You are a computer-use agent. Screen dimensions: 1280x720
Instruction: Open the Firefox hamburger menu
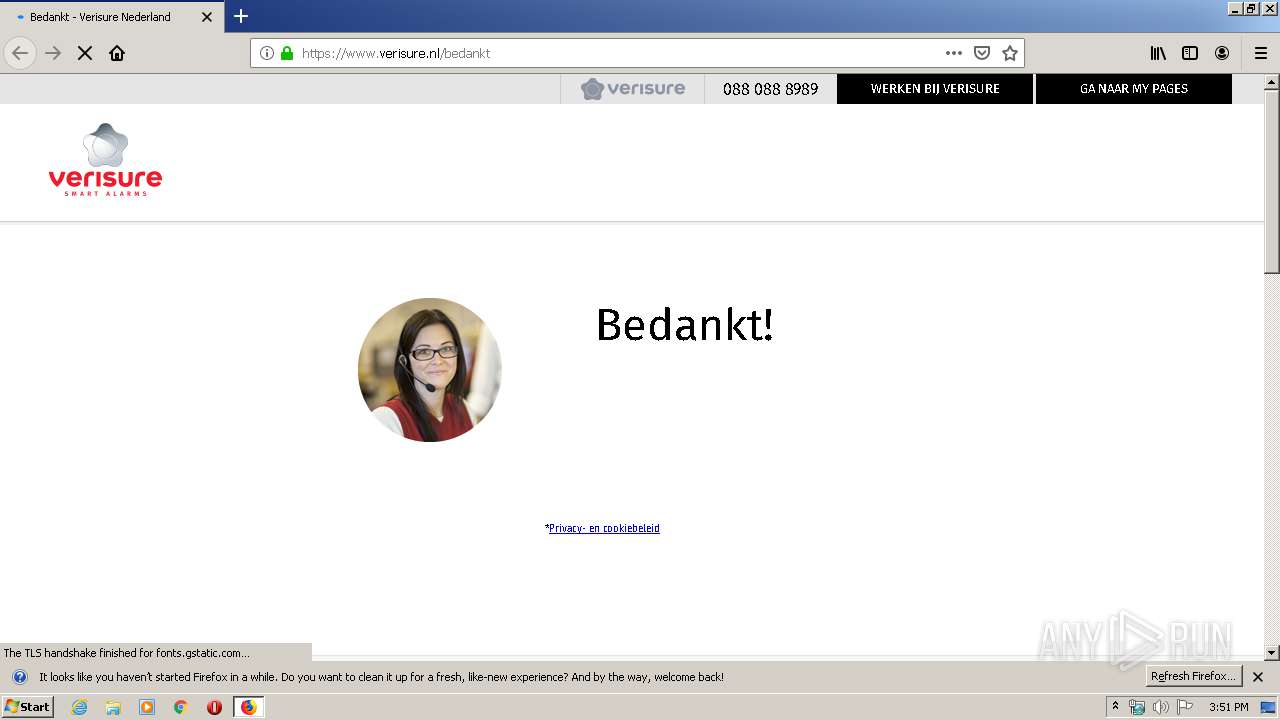[x=1261, y=53]
